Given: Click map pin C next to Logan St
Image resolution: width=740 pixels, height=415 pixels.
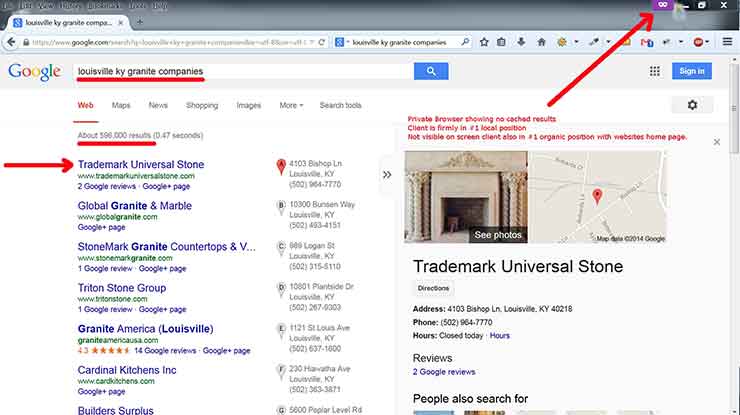Looking at the screenshot, I should (281, 248).
